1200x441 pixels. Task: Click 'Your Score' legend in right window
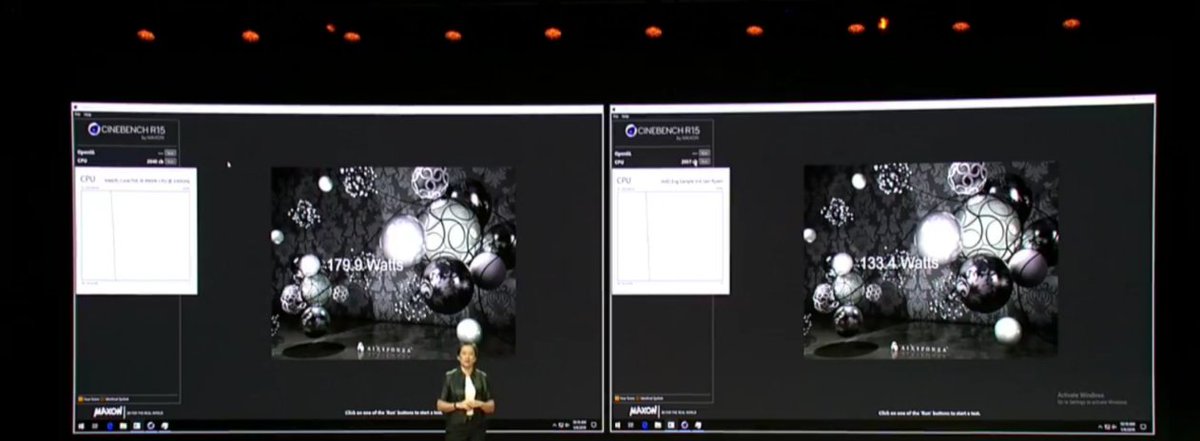(x=627, y=398)
